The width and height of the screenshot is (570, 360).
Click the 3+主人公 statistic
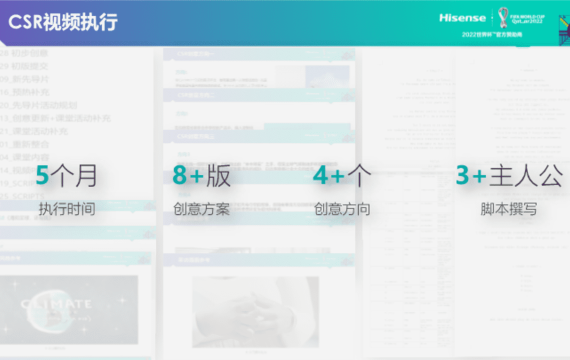coord(509,176)
